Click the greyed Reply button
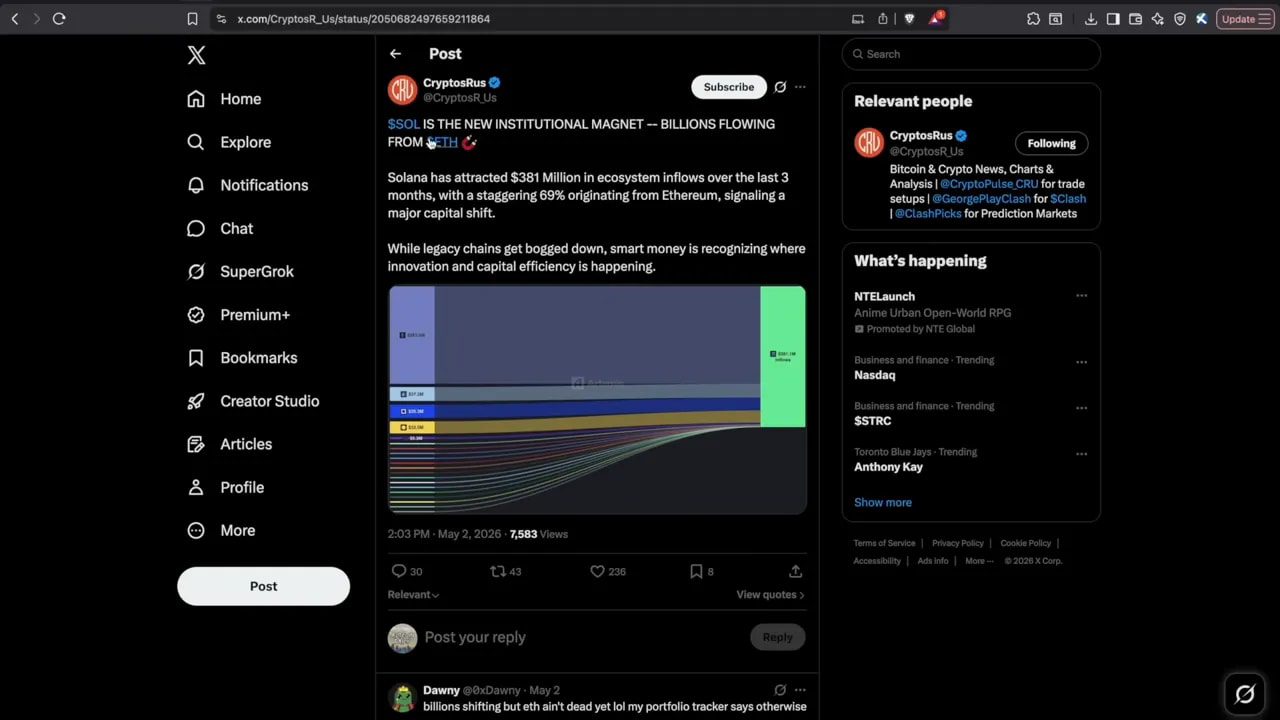The image size is (1280, 720). (x=777, y=637)
